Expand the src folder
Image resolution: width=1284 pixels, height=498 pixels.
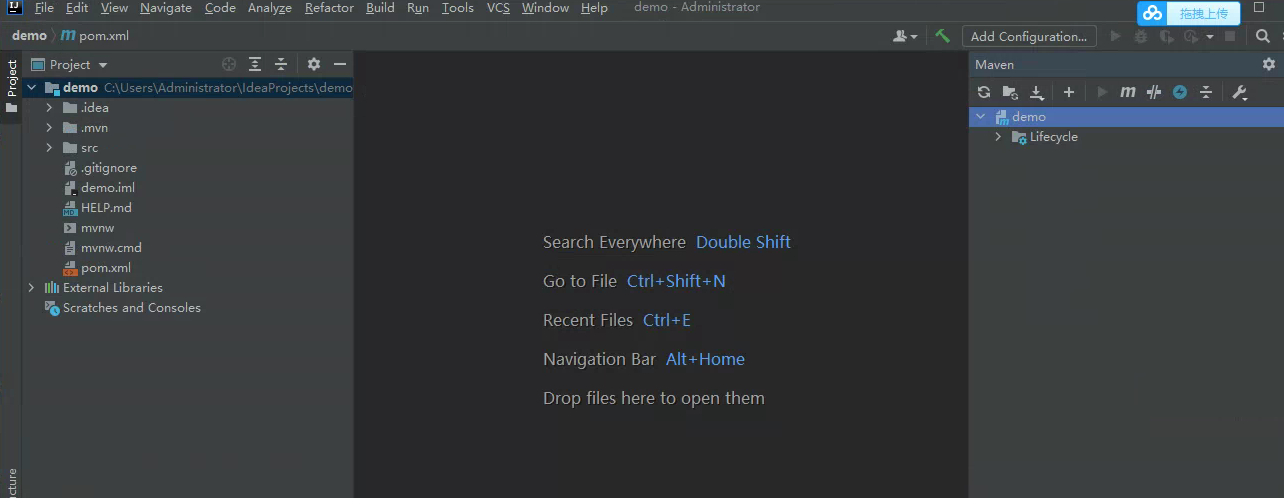point(49,148)
